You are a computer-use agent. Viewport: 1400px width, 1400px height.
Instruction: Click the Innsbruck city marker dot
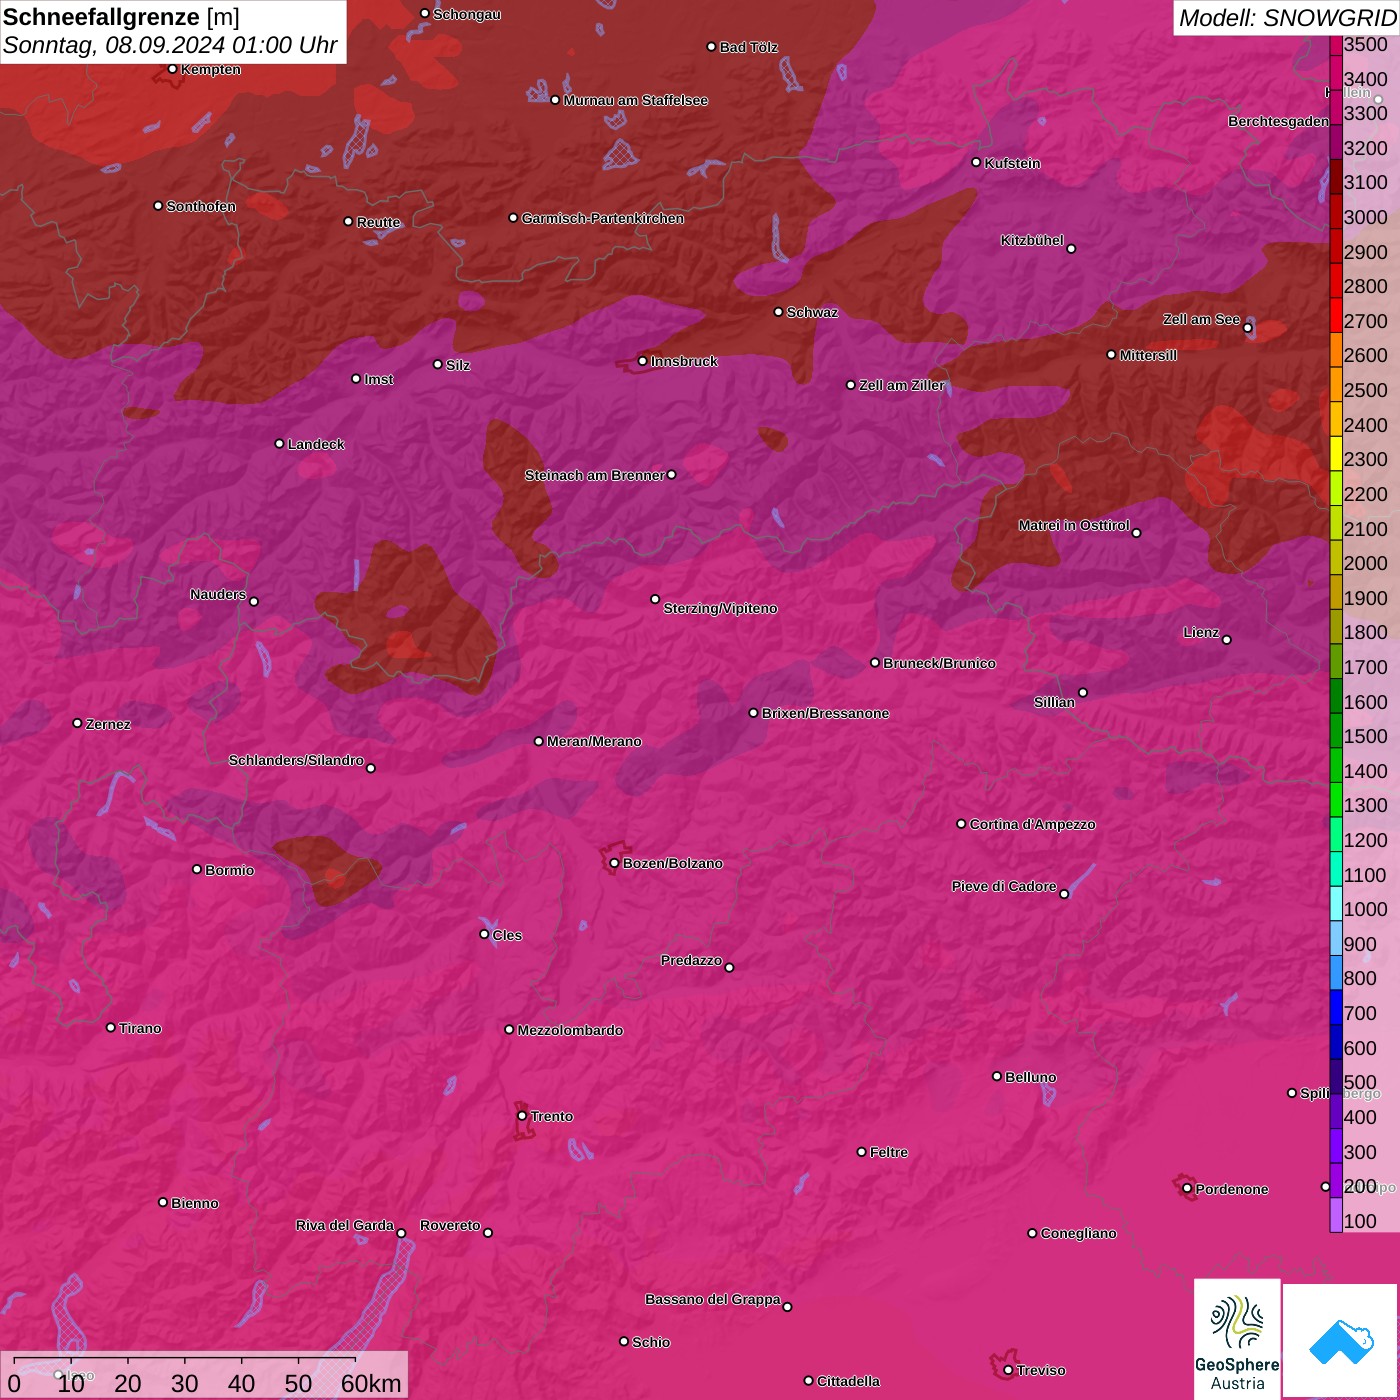(x=643, y=361)
